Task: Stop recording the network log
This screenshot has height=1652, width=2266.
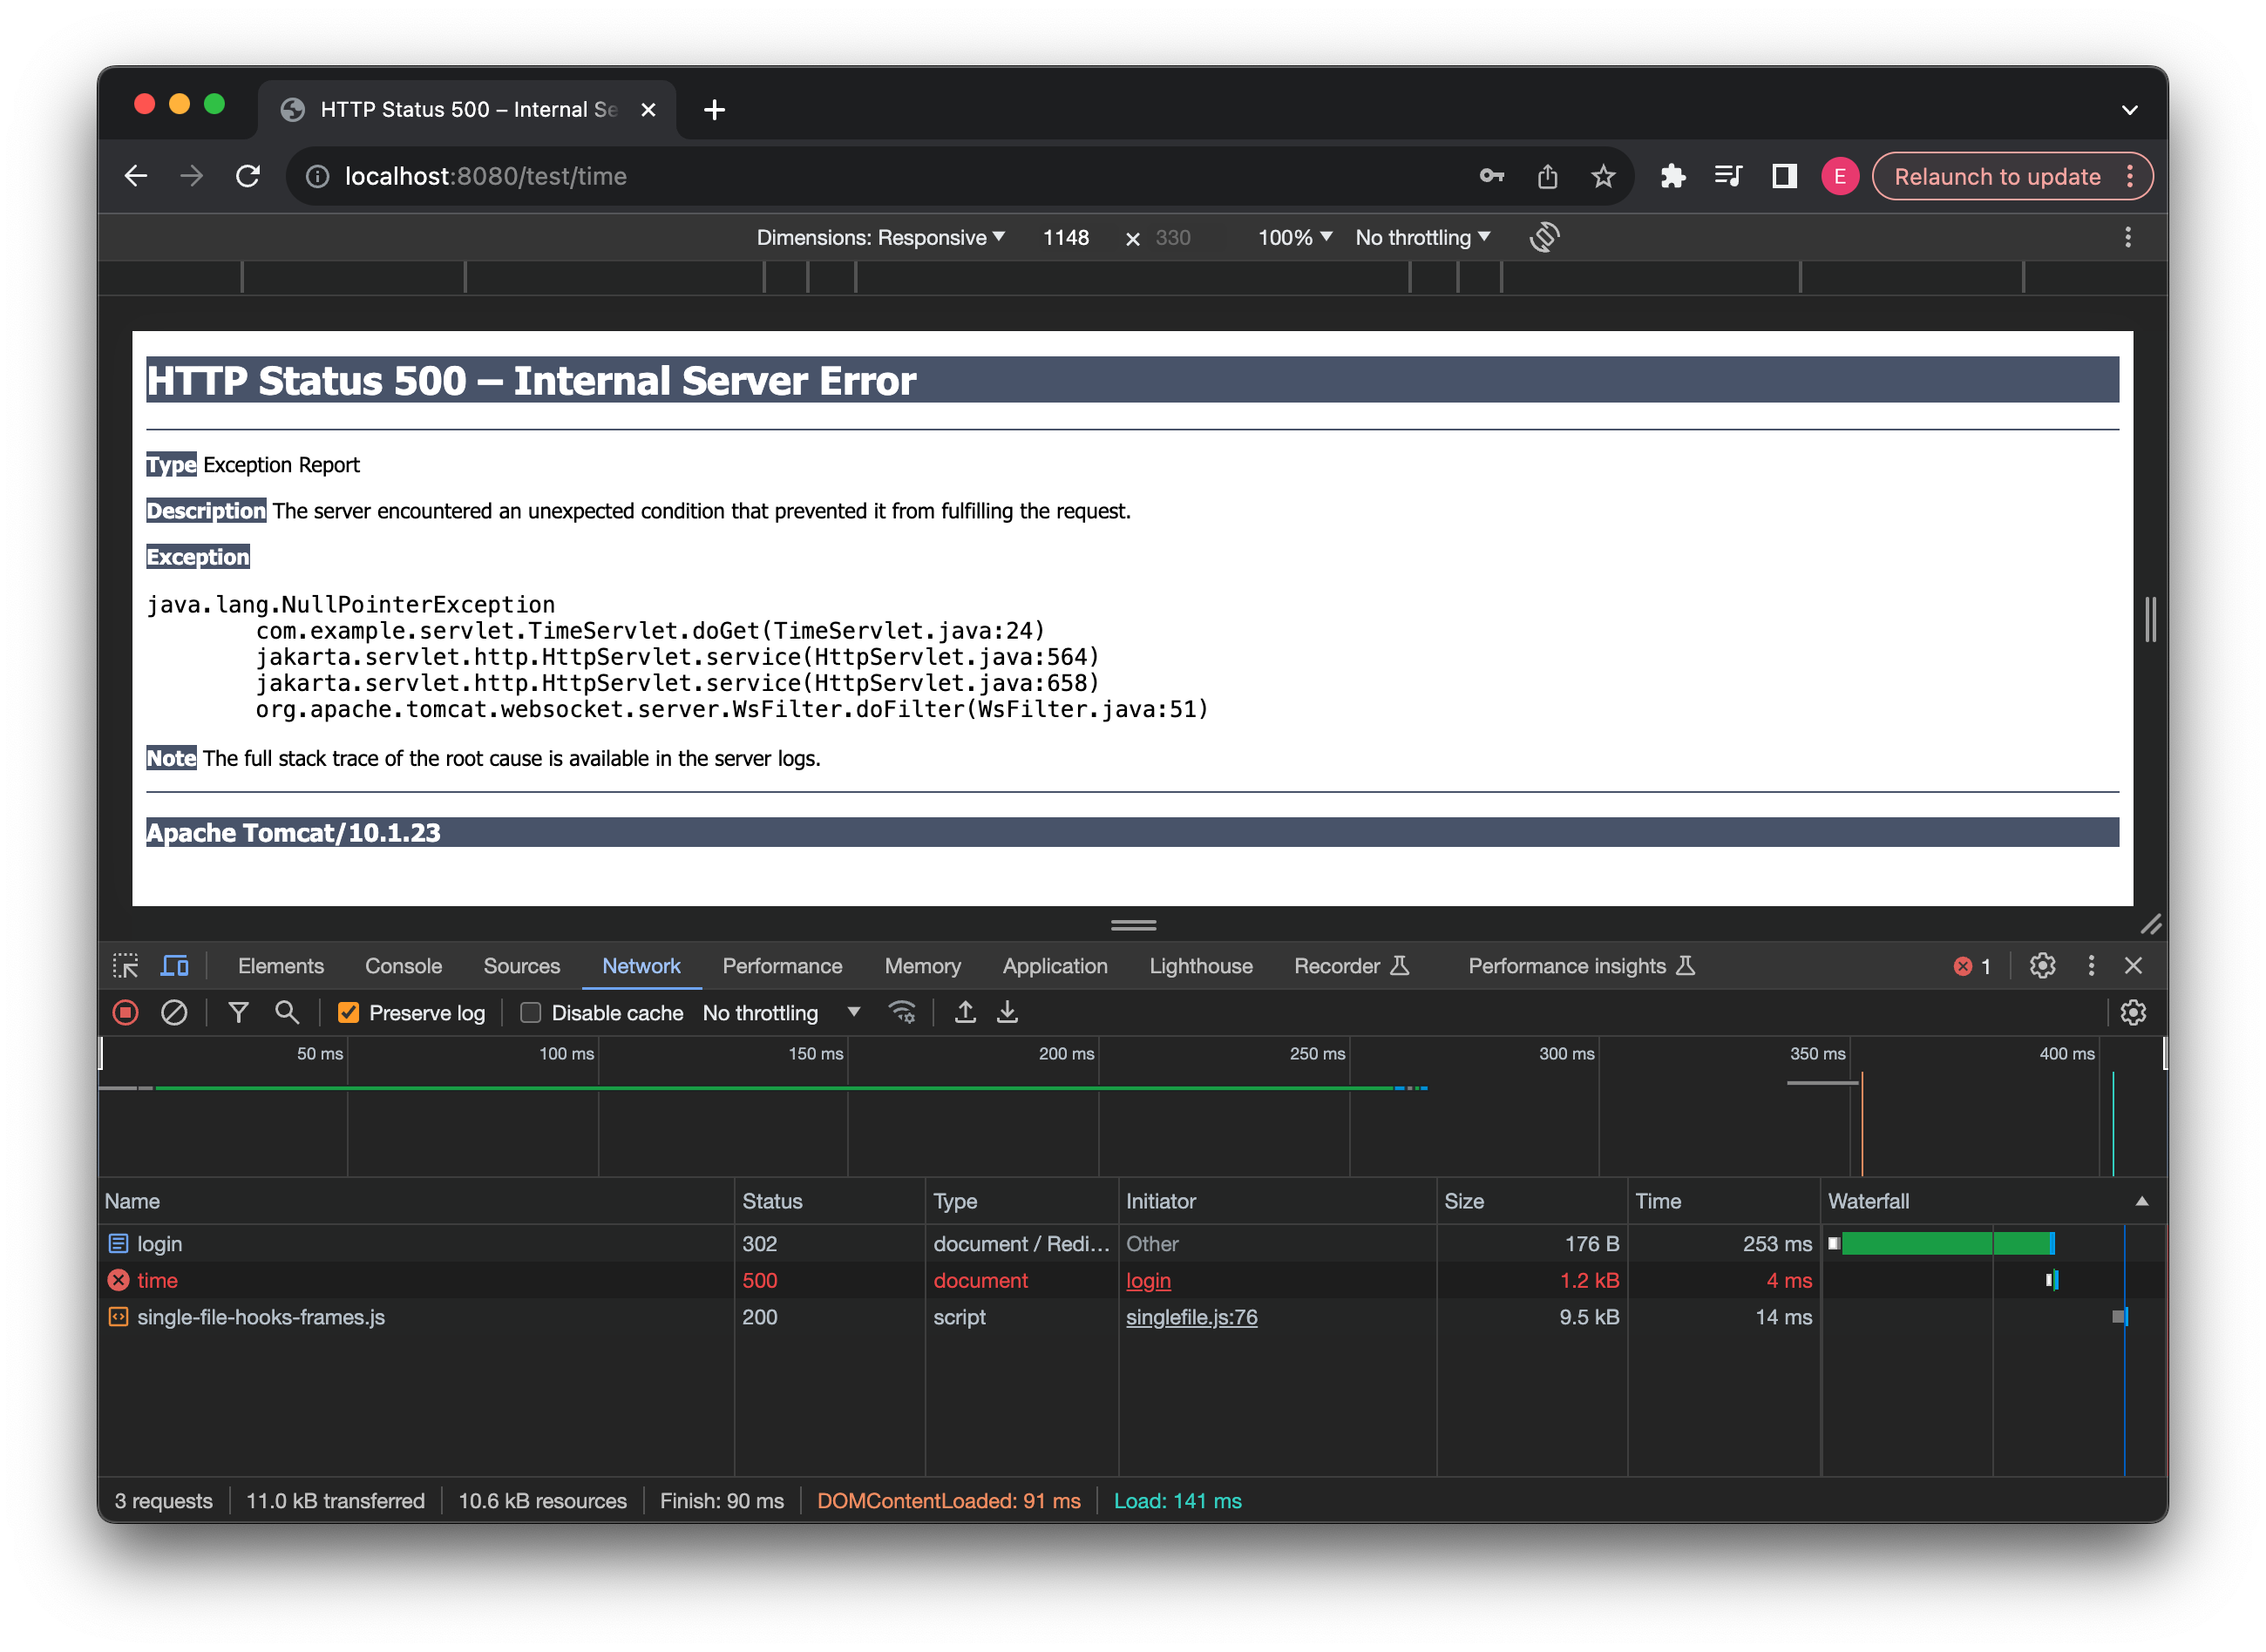Action: point(124,1012)
